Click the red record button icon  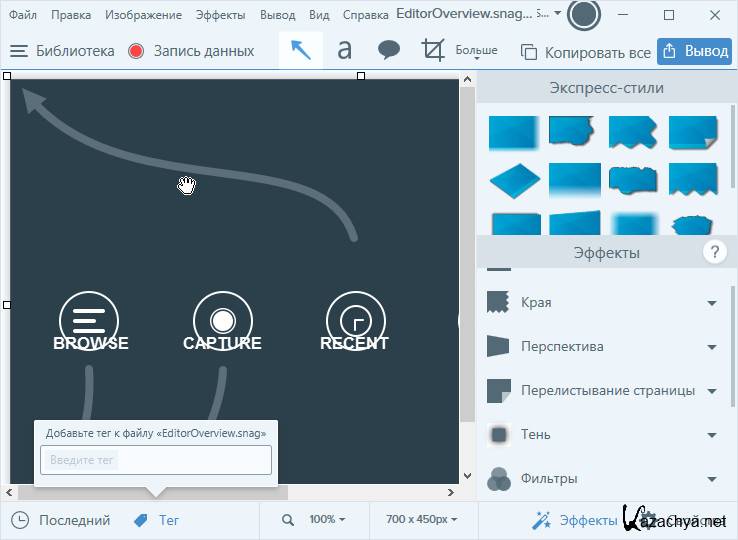pos(136,51)
